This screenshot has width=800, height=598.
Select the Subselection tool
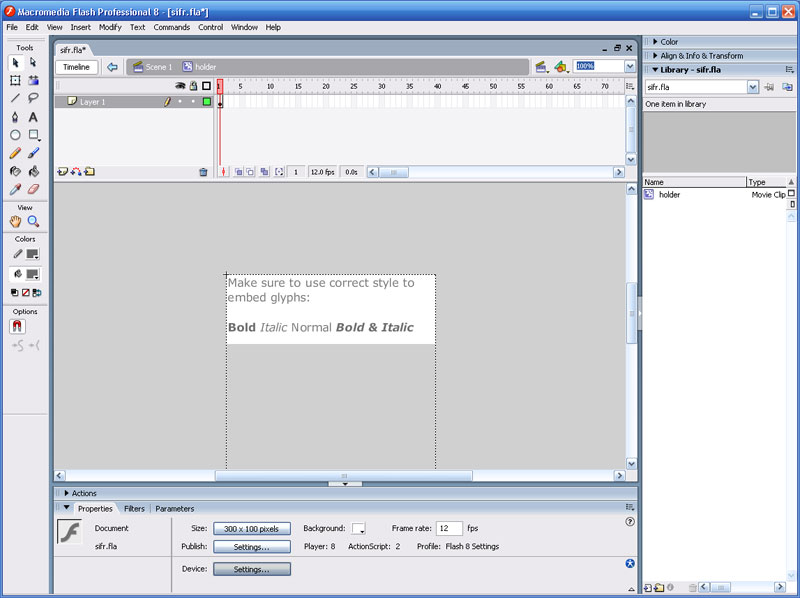33,63
